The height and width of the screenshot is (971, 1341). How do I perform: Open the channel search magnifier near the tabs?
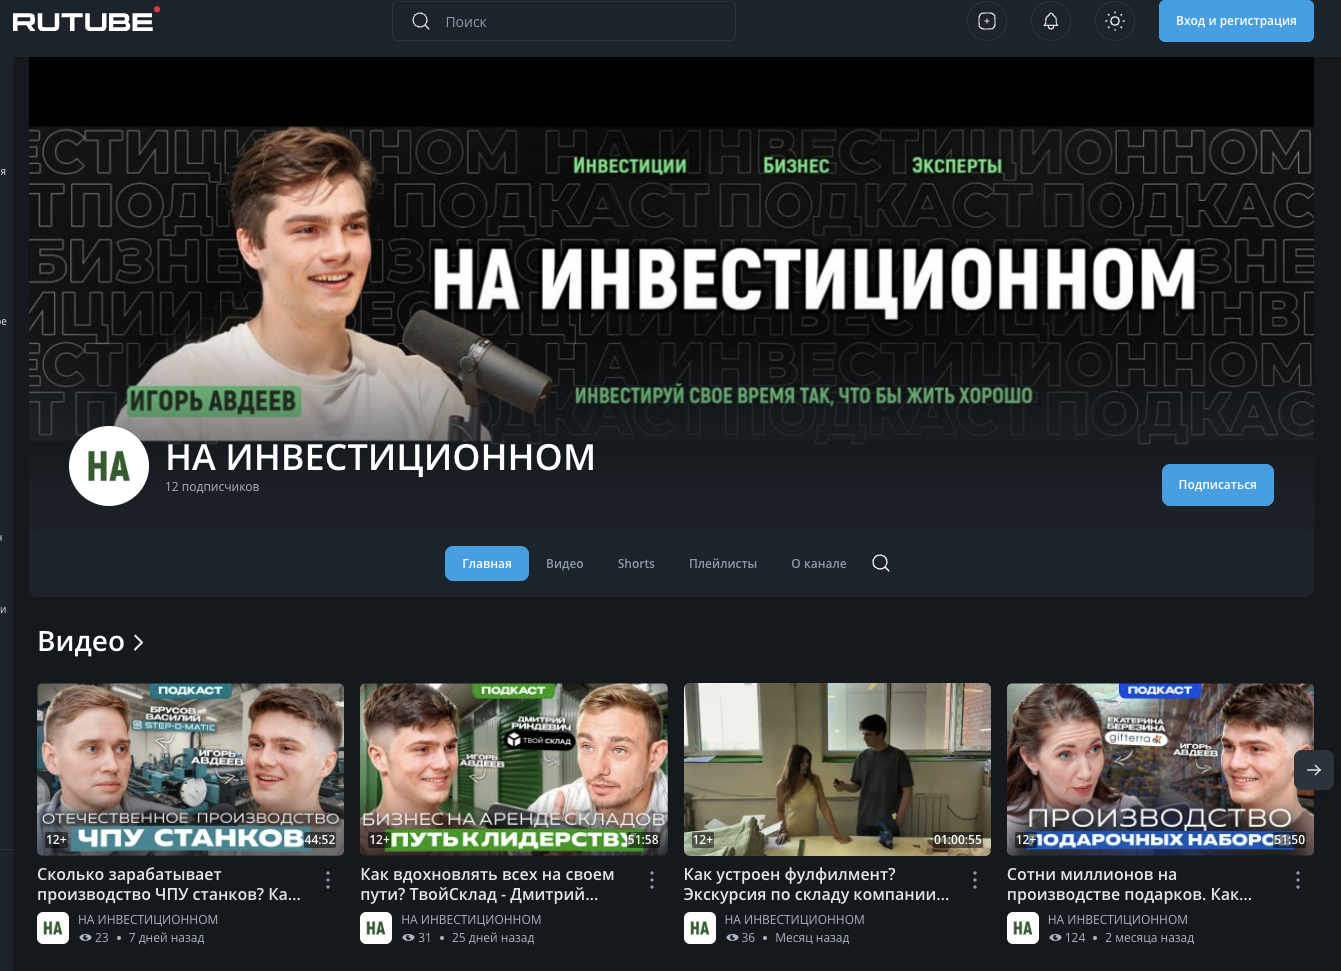point(880,563)
